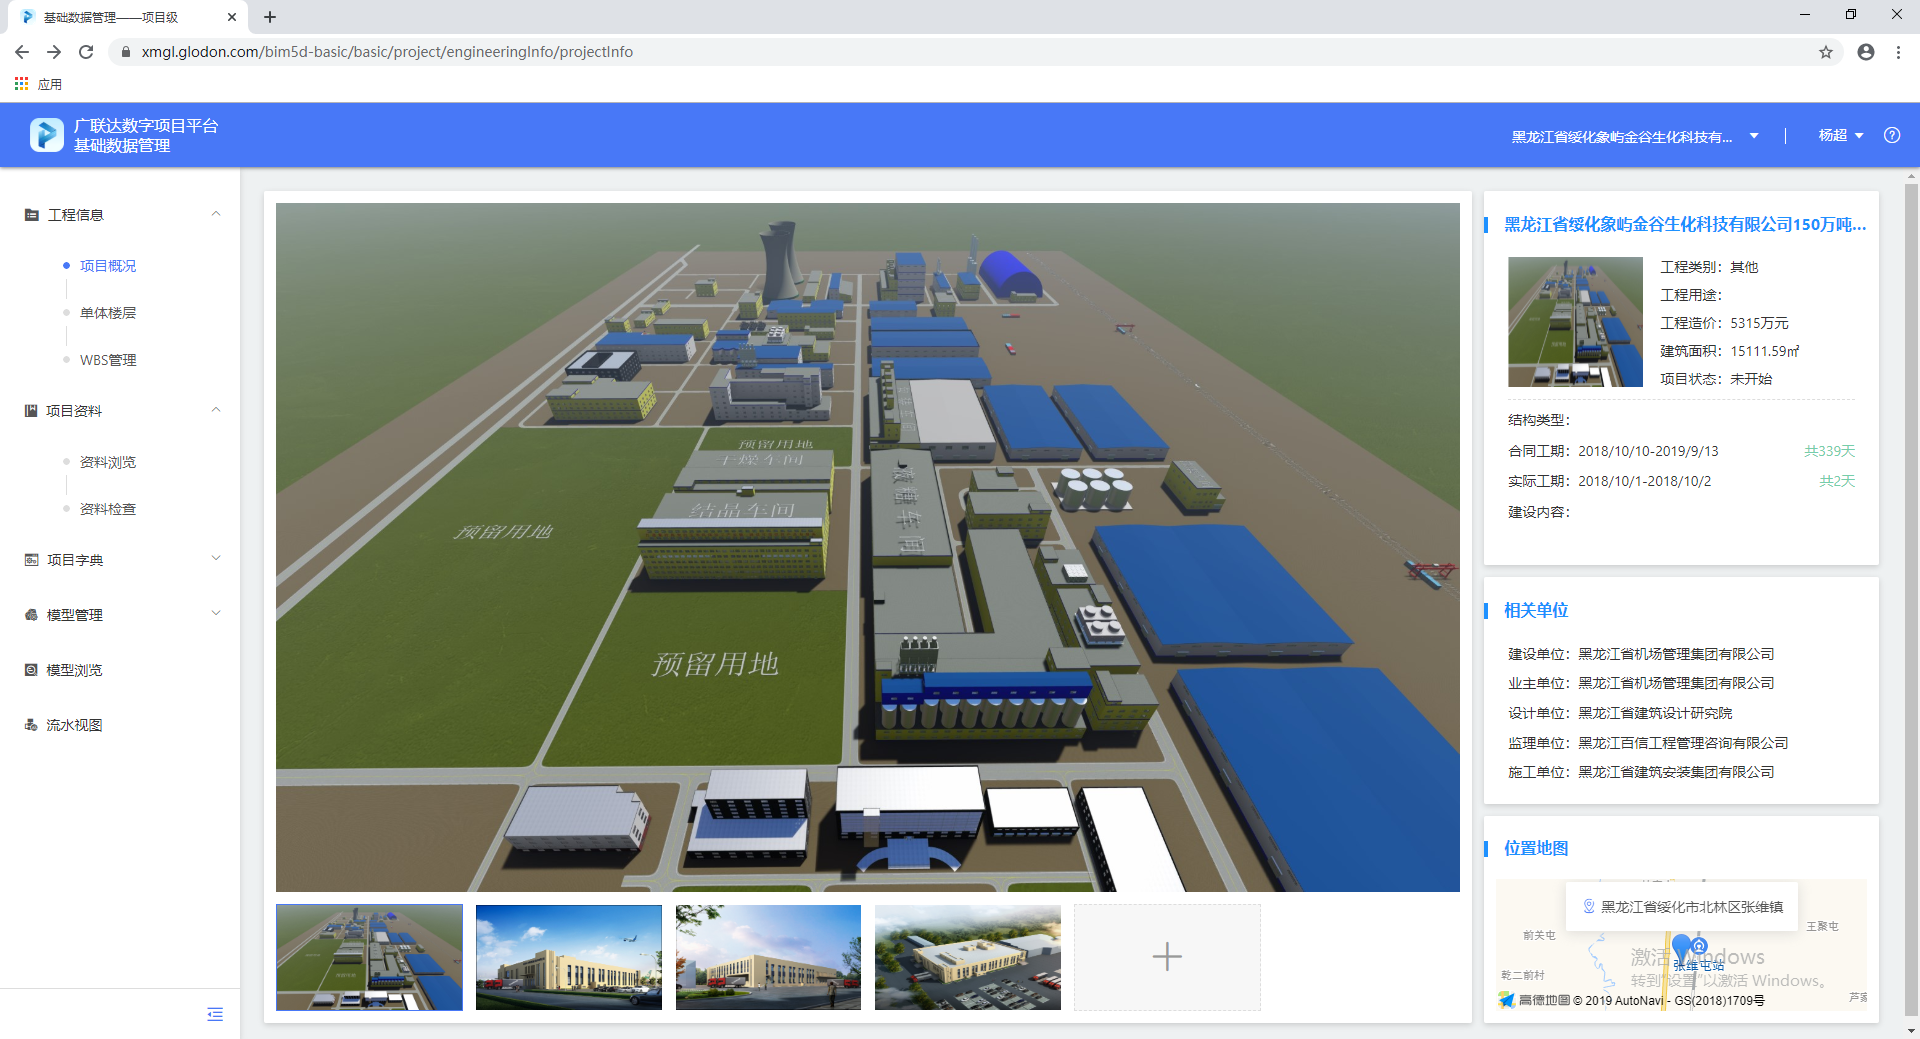
Task: Select the first aerial model thumbnail
Action: pyautogui.click(x=369, y=957)
